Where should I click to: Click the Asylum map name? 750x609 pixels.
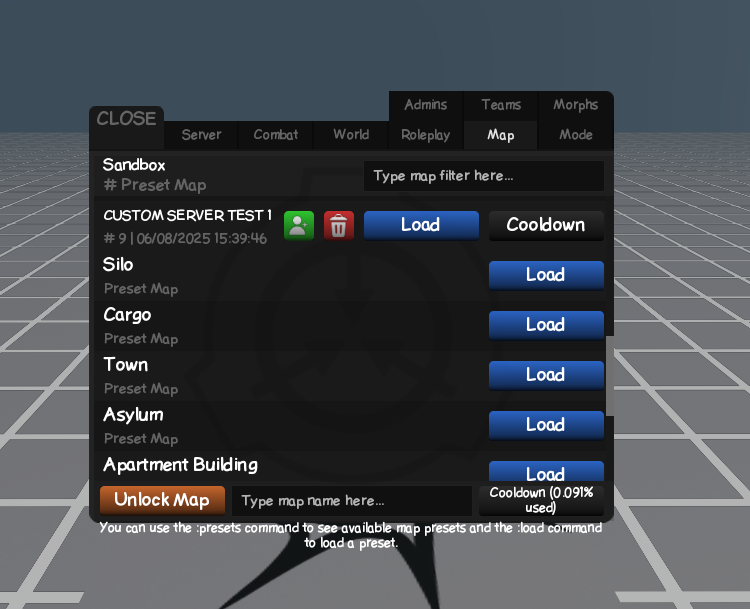tap(133, 415)
